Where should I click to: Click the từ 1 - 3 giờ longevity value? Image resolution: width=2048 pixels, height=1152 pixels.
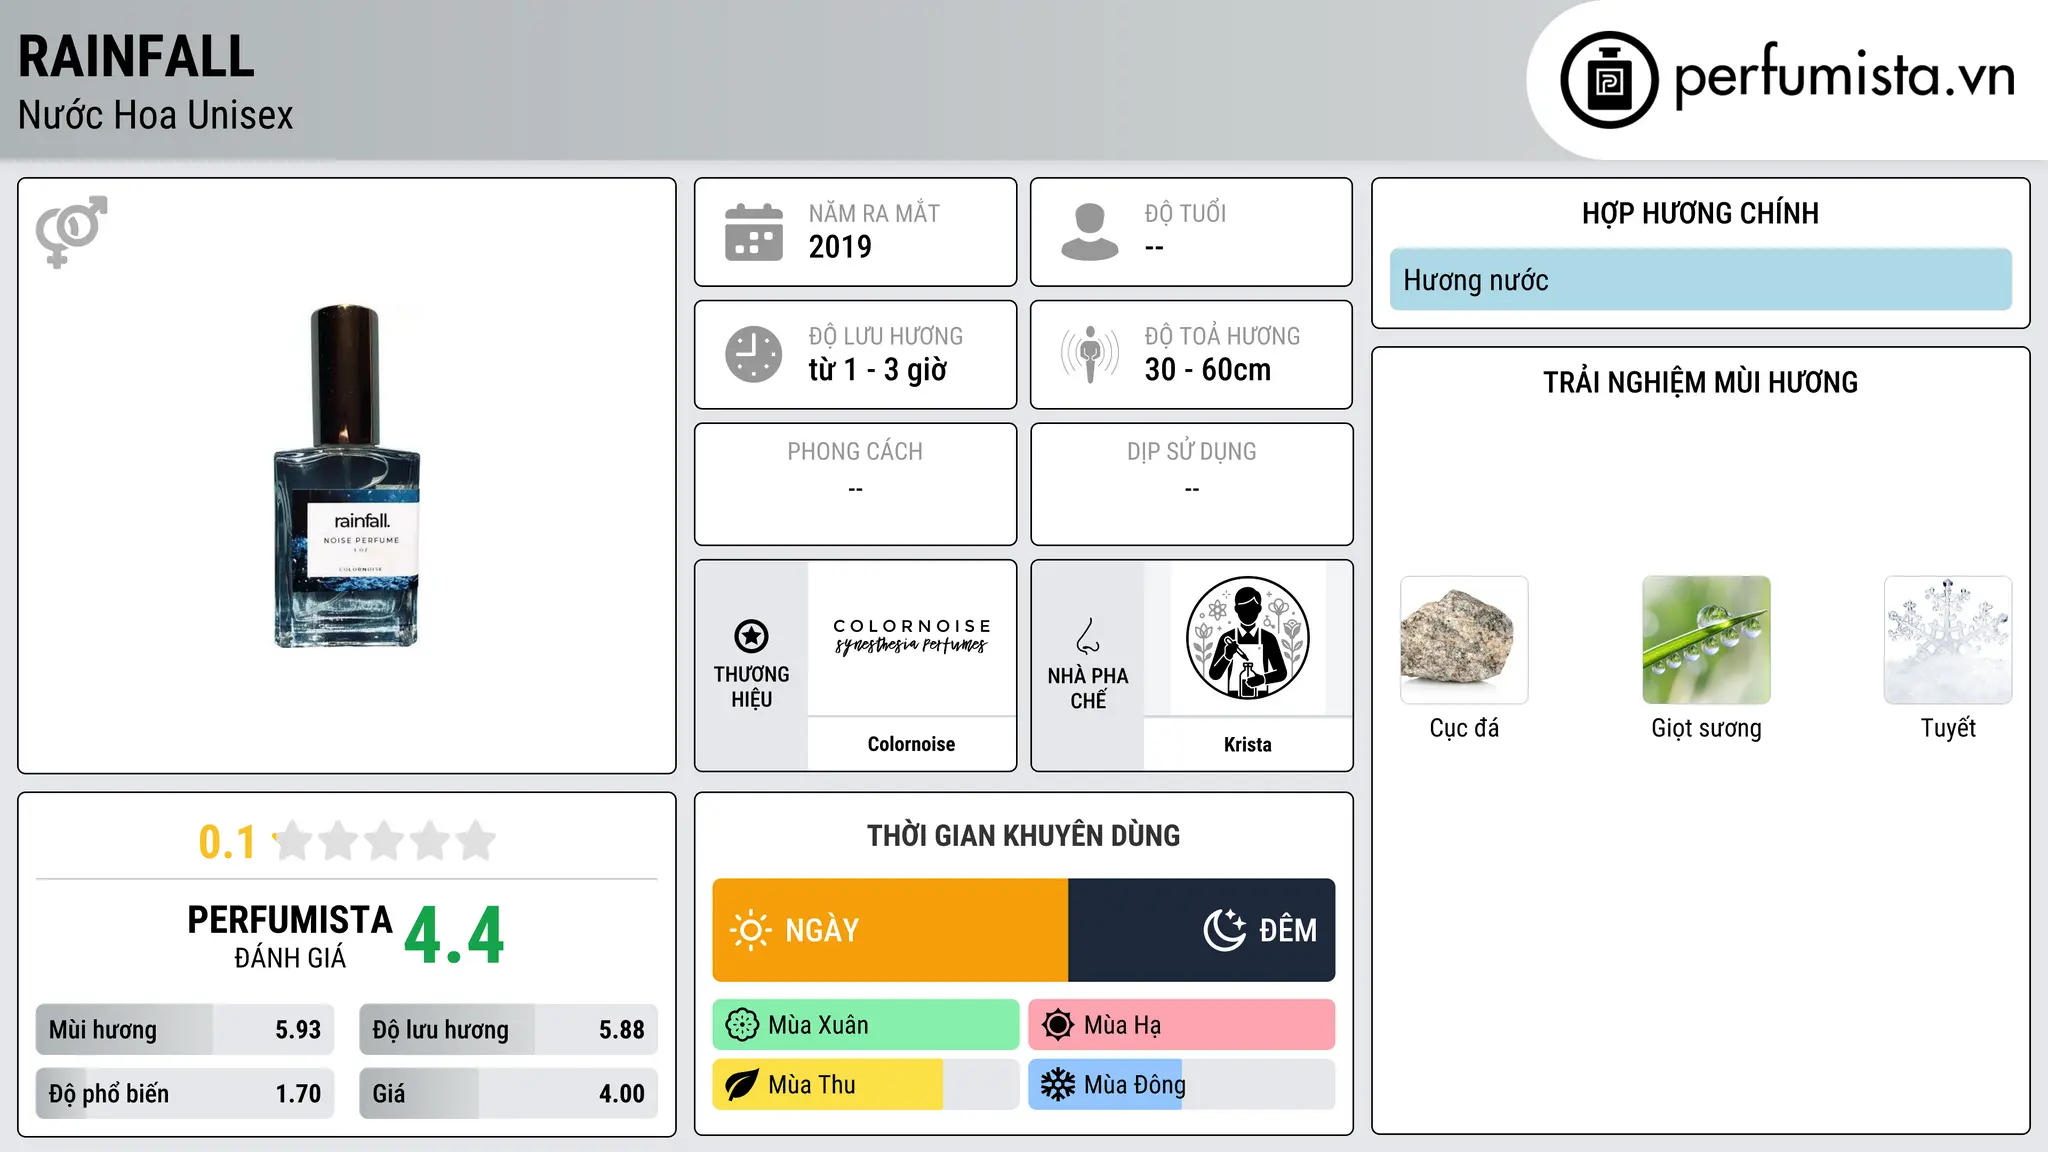coord(878,370)
